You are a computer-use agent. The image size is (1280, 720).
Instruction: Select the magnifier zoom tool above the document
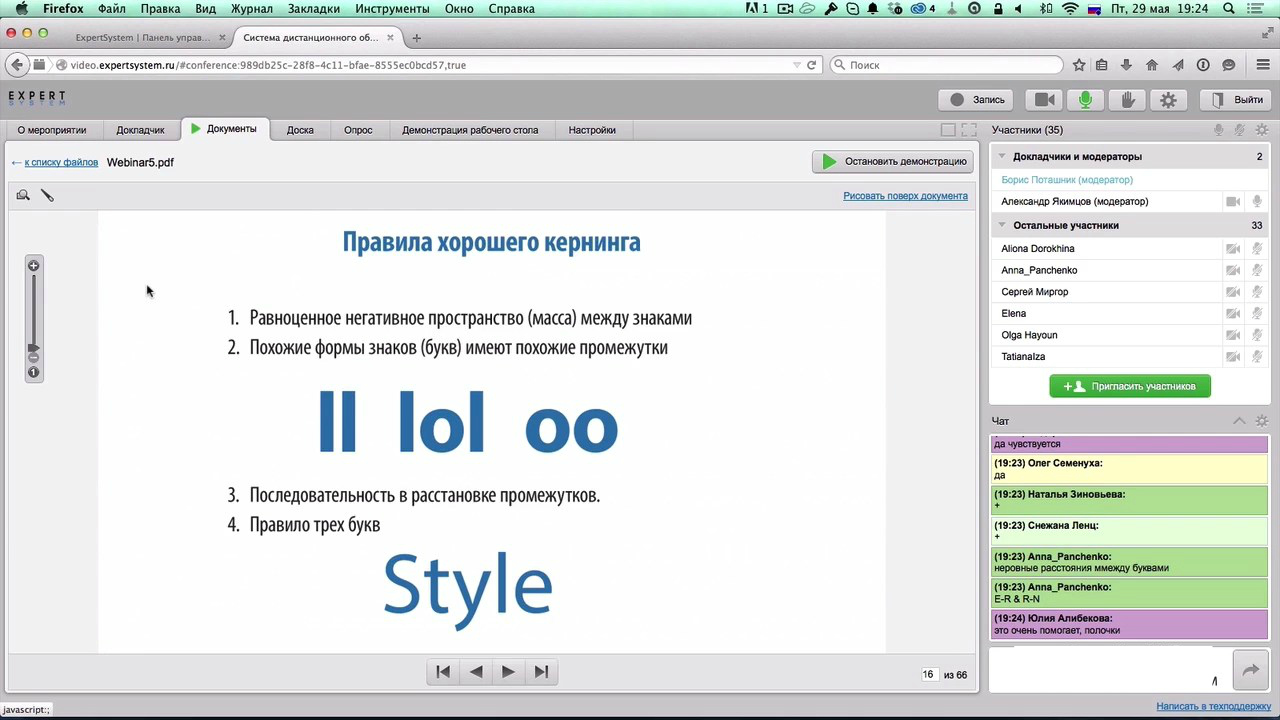point(23,195)
